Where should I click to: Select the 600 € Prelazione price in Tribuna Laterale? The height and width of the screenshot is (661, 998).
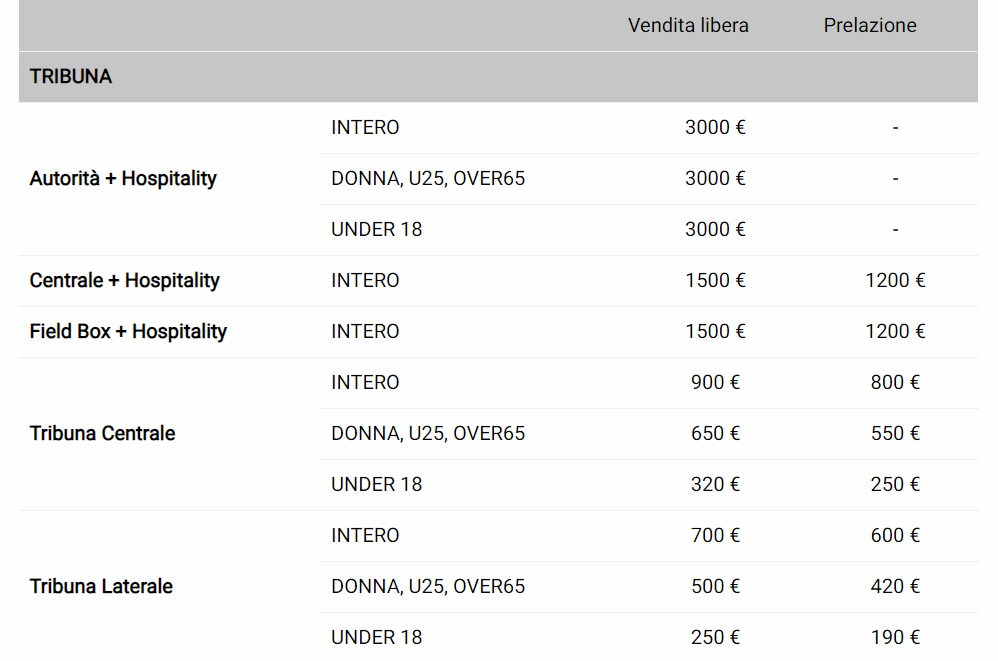(x=895, y=535)
